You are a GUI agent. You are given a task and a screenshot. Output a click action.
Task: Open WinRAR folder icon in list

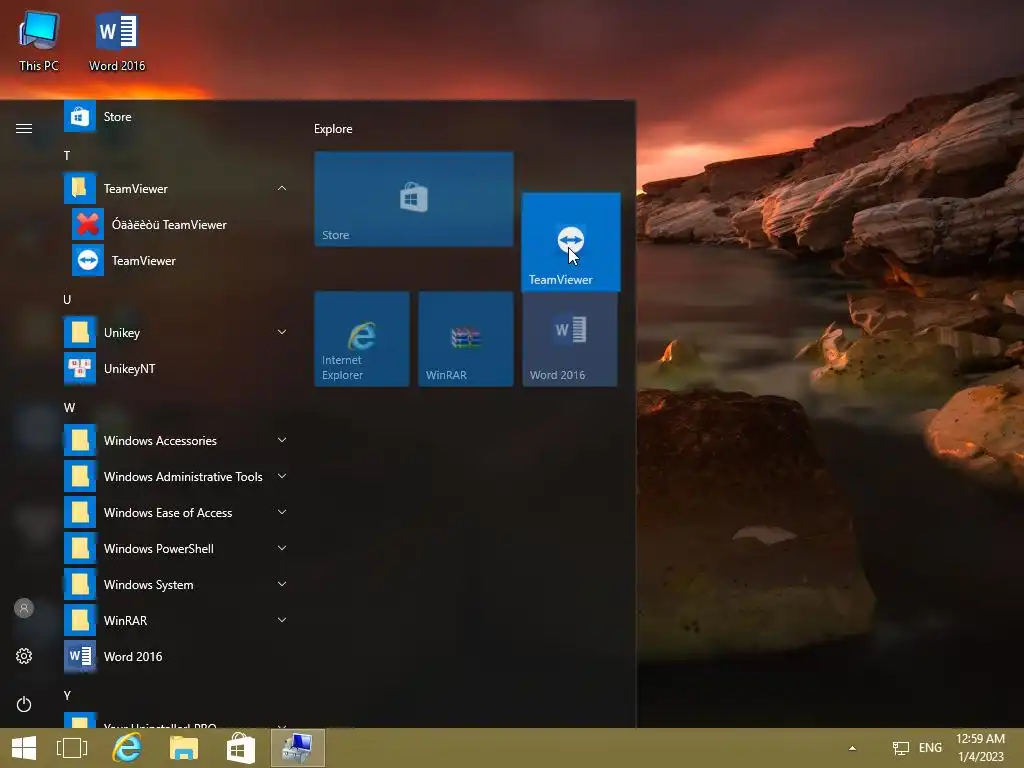point(80,620)
